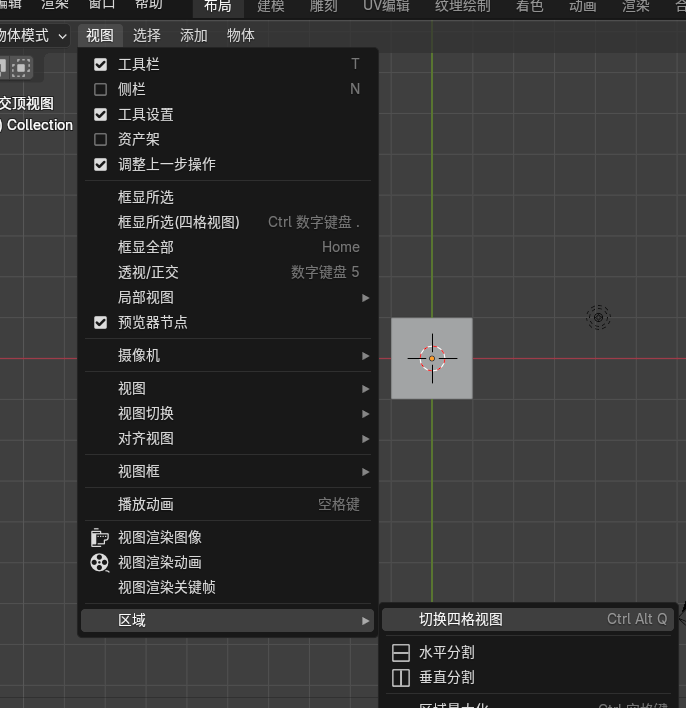
Task: Open the 视图 submenu entry with arrow
Action: (x=228, y=388)
